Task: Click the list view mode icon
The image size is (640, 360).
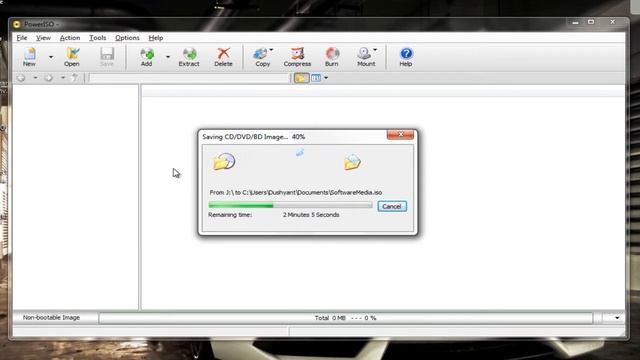Action: [x=316, y=78]
